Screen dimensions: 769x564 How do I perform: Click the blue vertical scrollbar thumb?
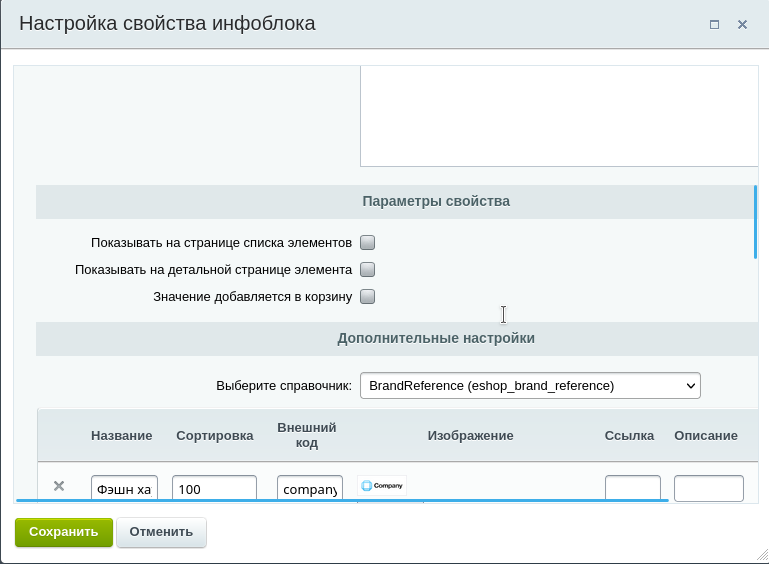coord(755,222)
